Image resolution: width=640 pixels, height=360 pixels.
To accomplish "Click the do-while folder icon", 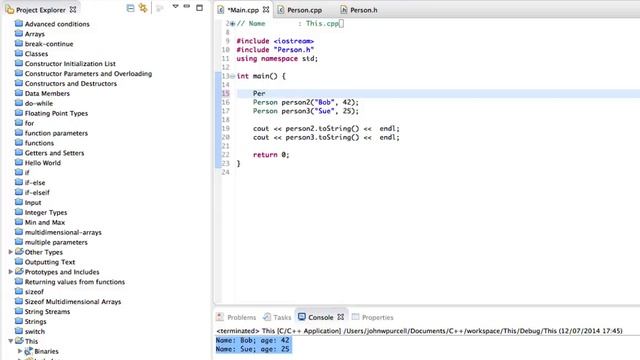I will click(19, 103).
